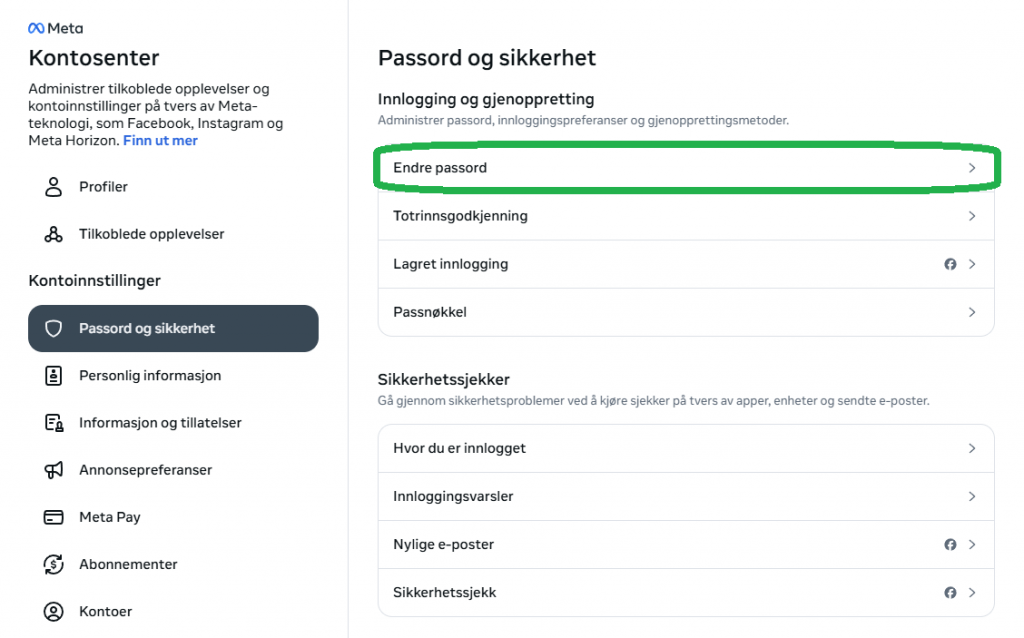The image size is (1024, 638).
Task: Expand Totrinnsgodkjenning with the right arrow
Action: click(972, 216)
